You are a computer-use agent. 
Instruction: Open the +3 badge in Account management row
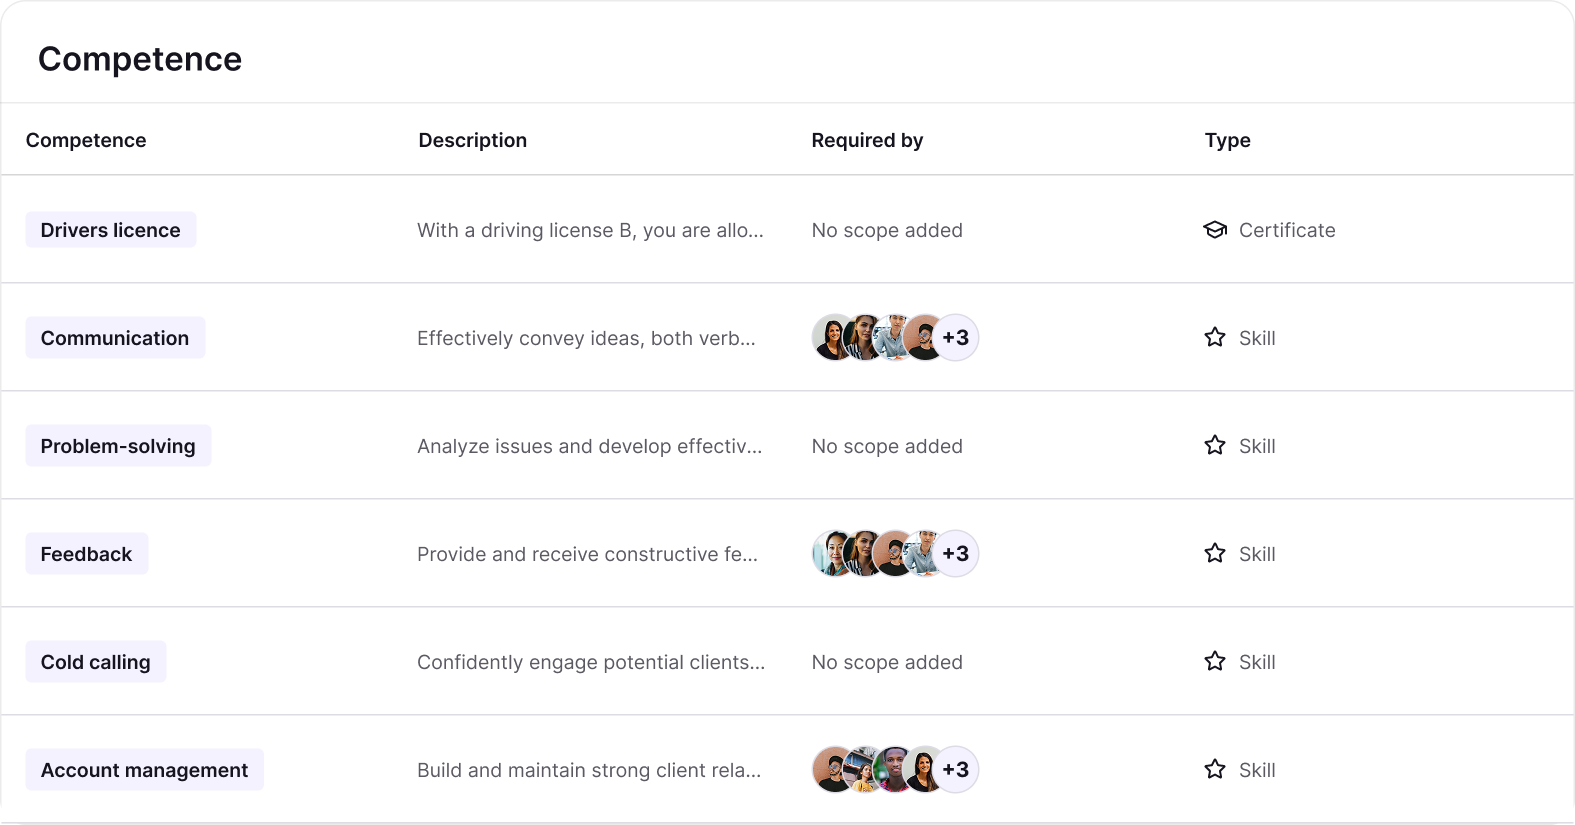coord(956,770)
